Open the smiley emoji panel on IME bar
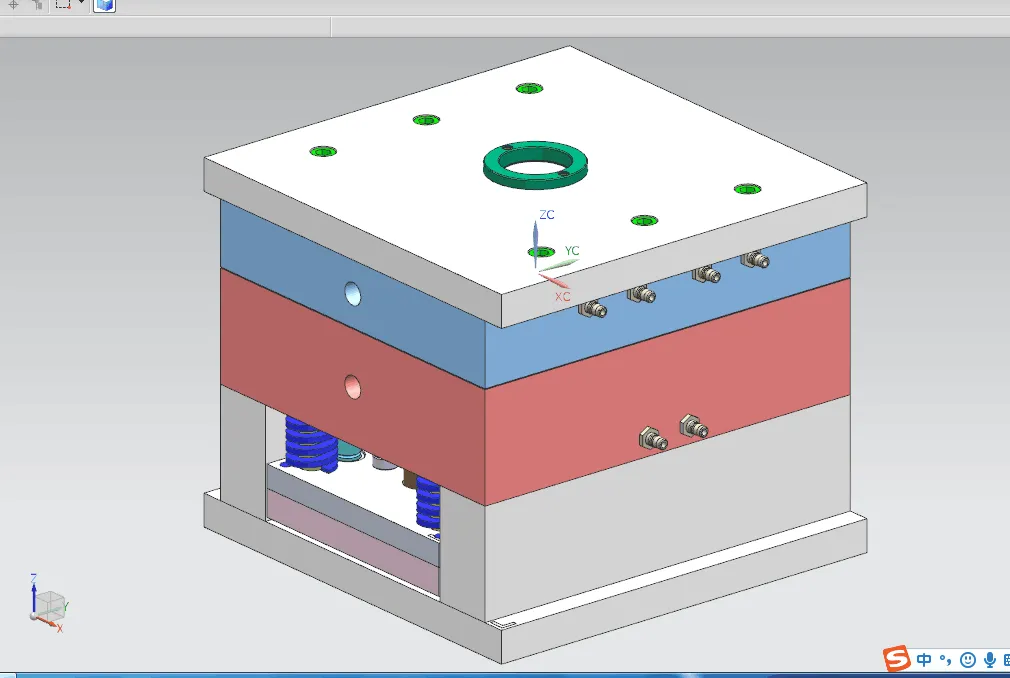Image resolution: width=1010 pixels, height=678 pixels. click(x=967, y=659)
